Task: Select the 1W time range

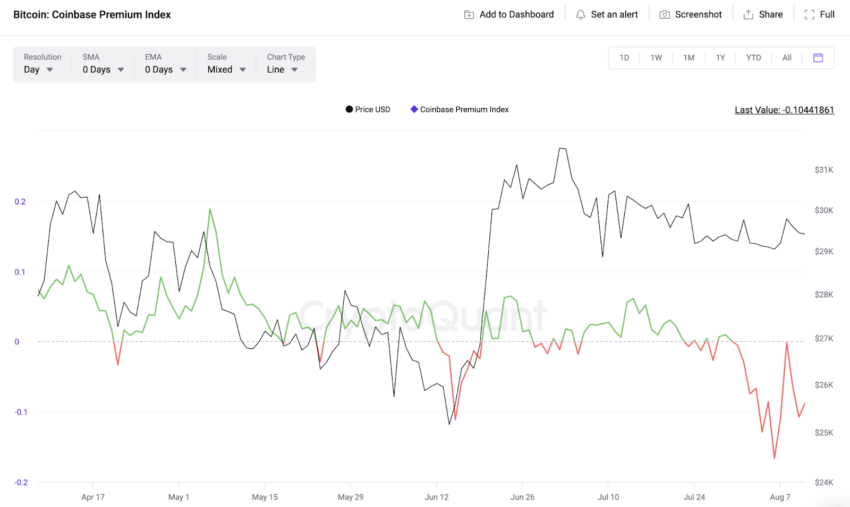Action: click(x=656, y=57)
